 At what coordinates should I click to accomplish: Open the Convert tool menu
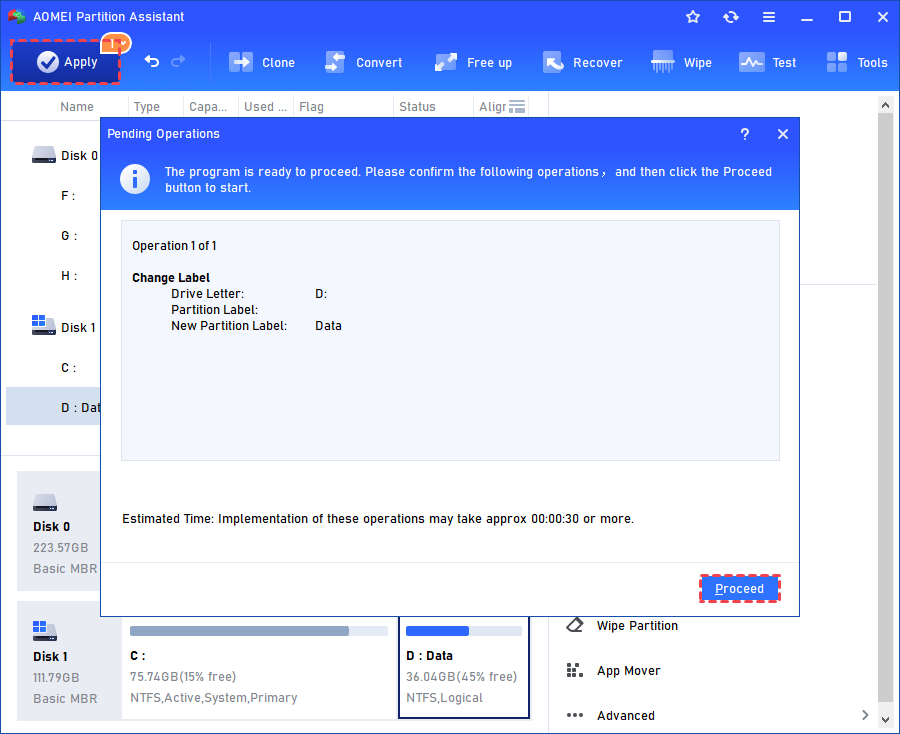pyautogui.click(x=363, y=63)
